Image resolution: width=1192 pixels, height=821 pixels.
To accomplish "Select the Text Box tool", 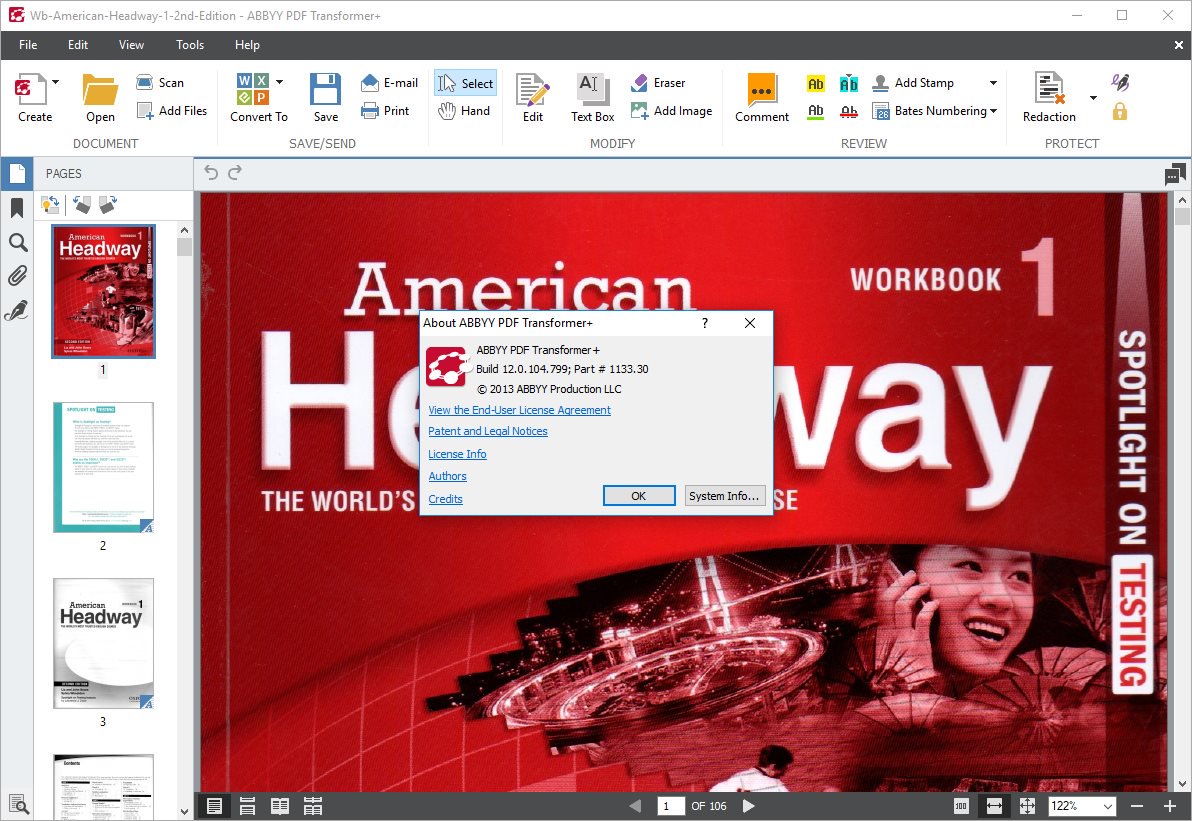I will 592,97.
